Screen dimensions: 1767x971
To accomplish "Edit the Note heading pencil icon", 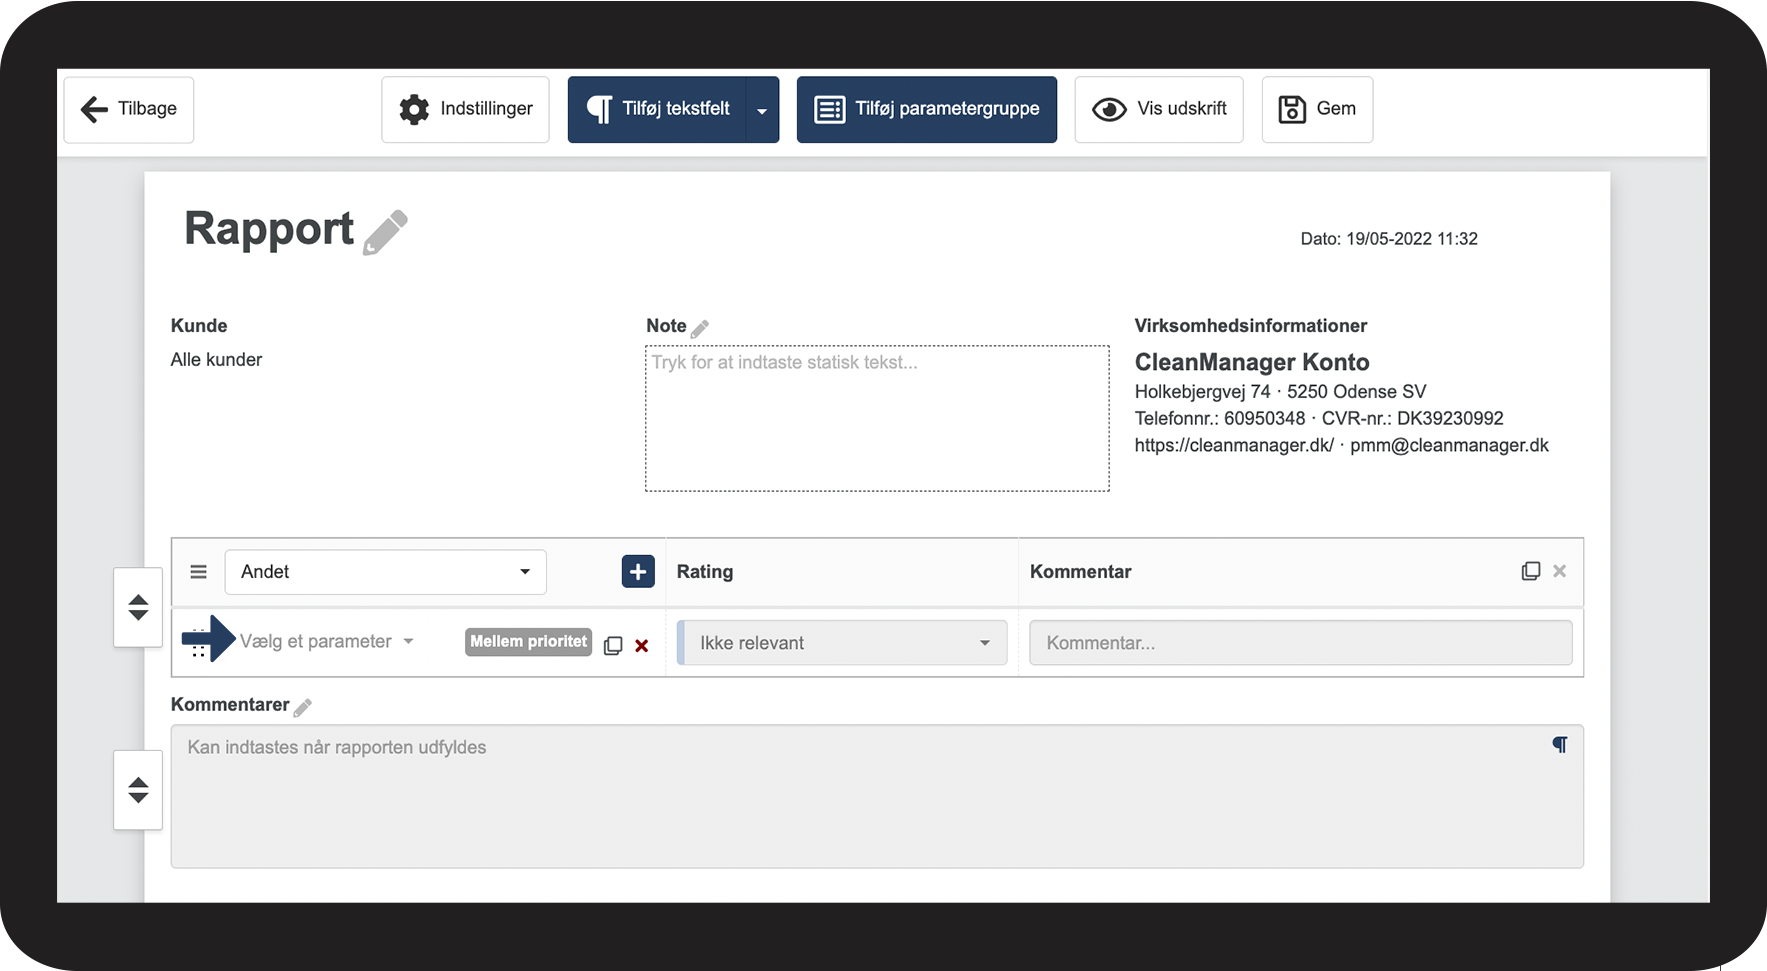I will (700, 328).
